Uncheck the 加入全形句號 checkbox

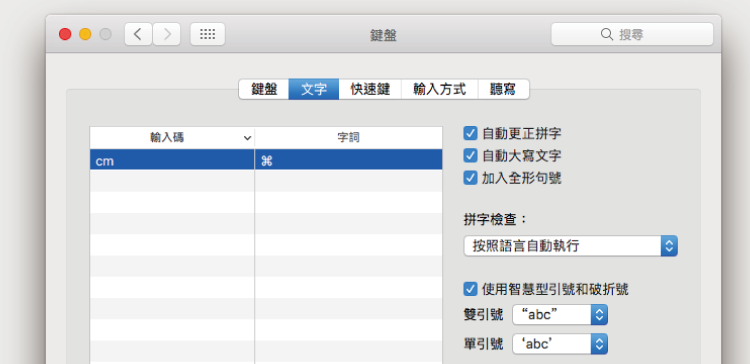(x=471, y=178)
